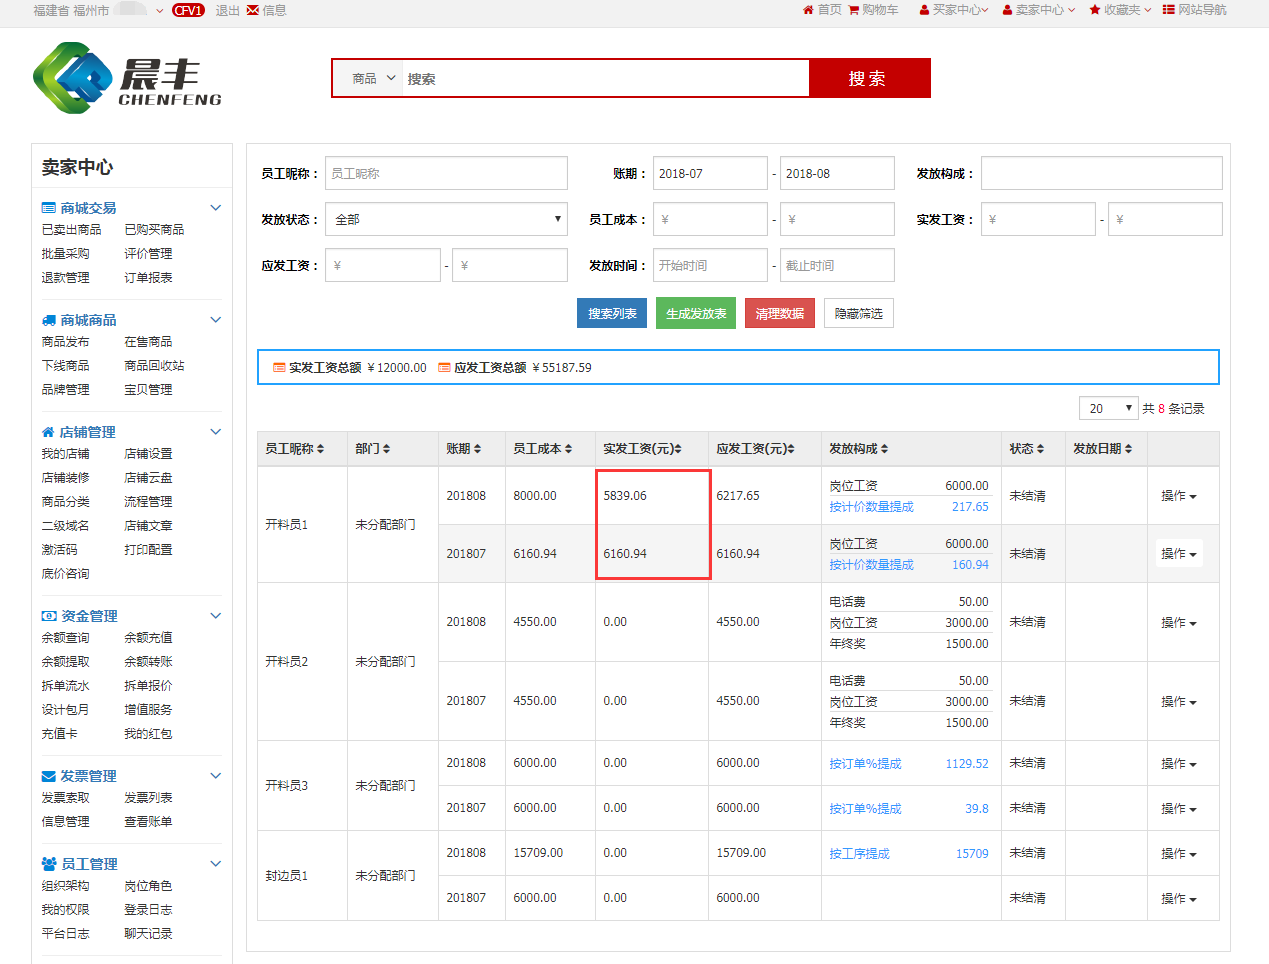Collapse the 商城交易 sidebar section
Image resolution: width=1269 pixels, height=964 pixels.
[215, 208]
